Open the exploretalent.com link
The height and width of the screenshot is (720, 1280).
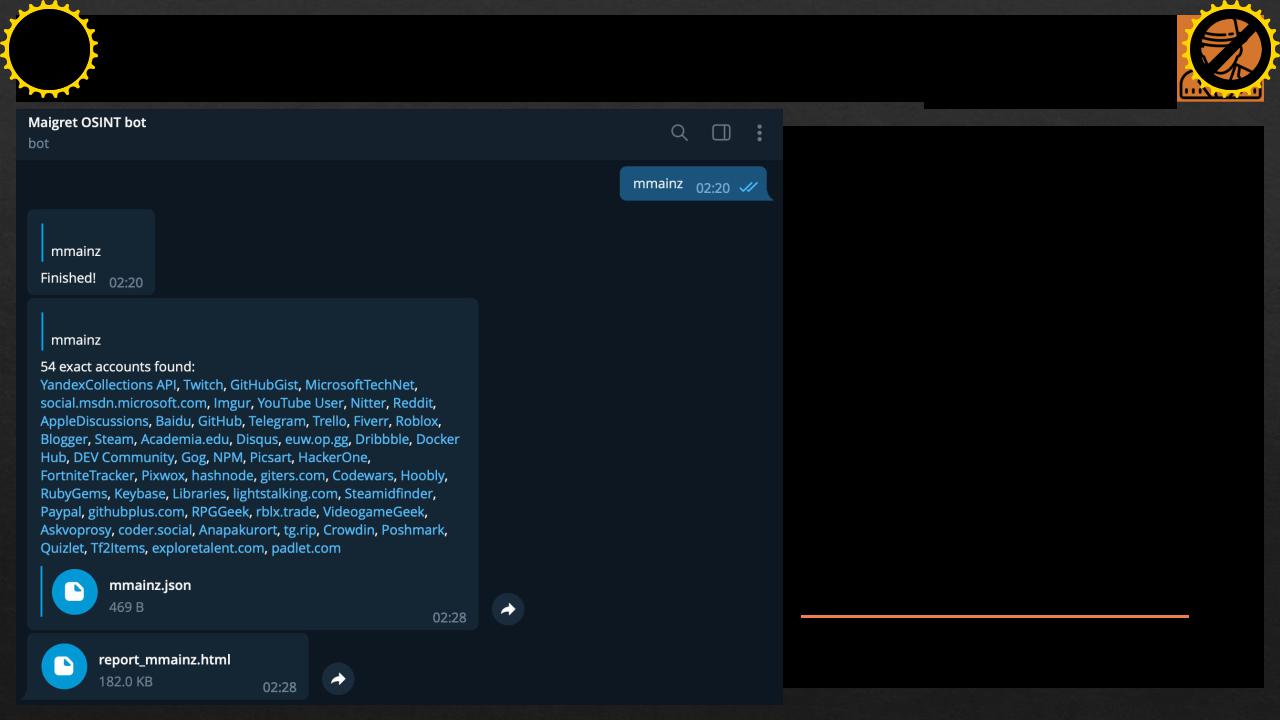point(208,547)
